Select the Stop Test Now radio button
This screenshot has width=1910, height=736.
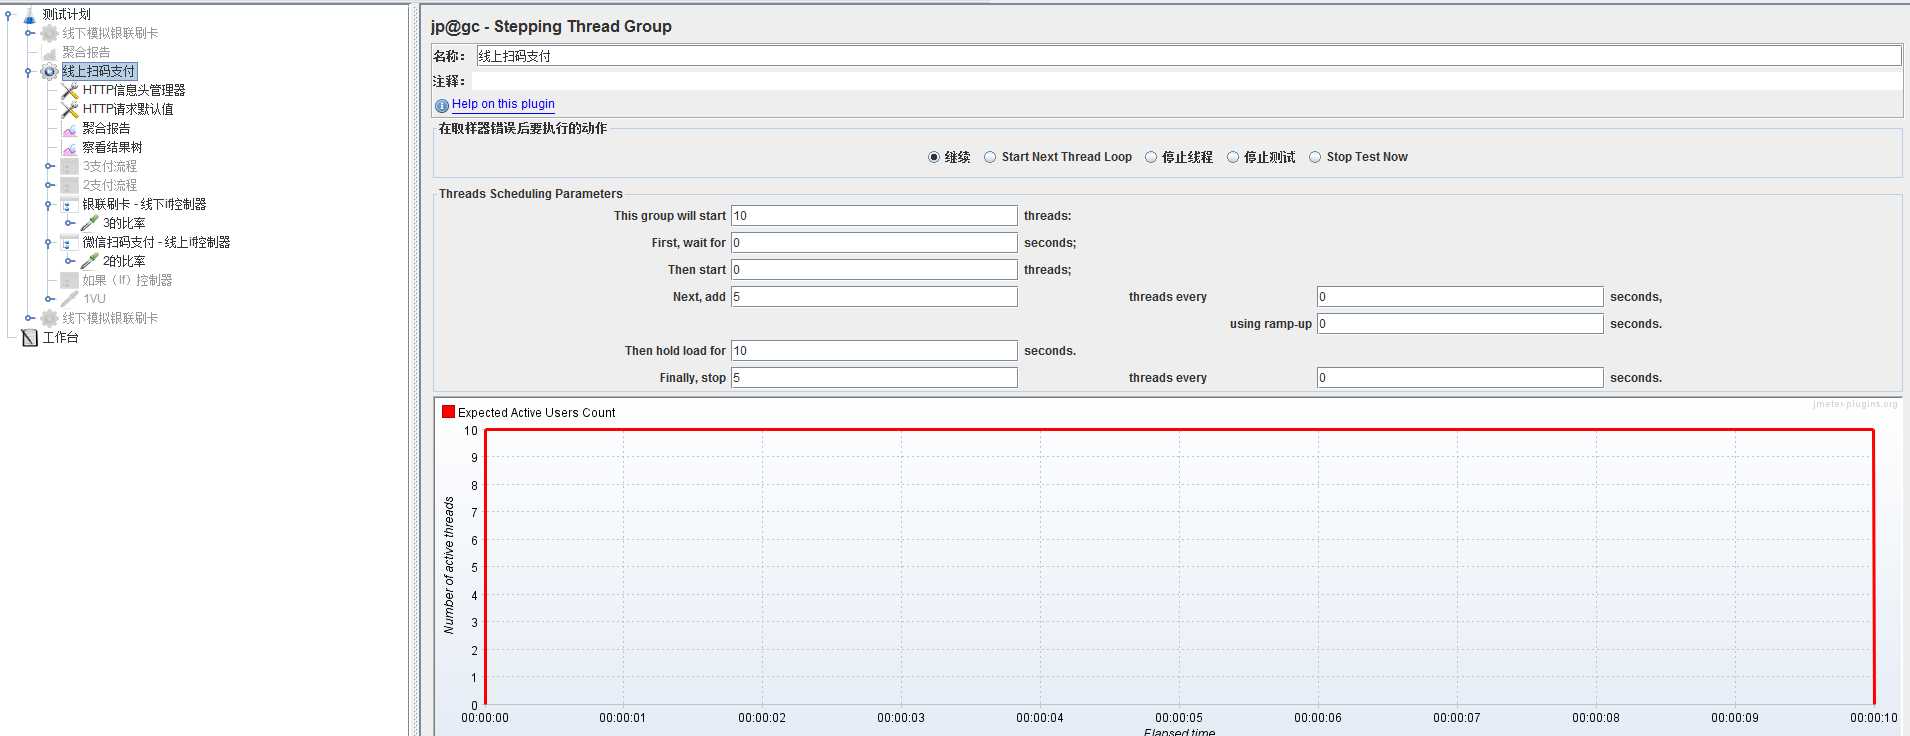click(1315, 157)
